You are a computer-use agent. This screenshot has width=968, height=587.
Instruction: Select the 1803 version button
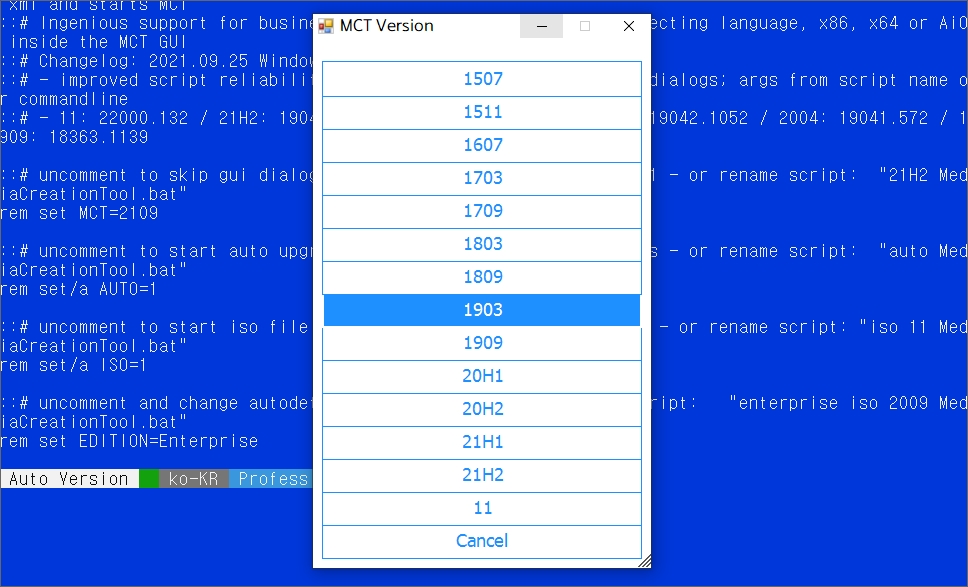pos(482,244)
